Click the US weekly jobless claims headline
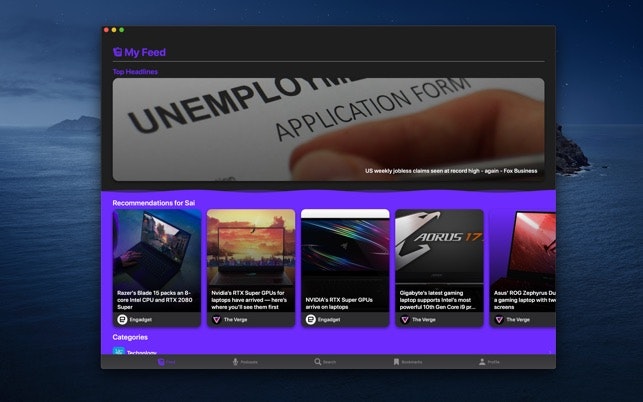The height and width of the screenshot is (402, 643). pos(451,171)
